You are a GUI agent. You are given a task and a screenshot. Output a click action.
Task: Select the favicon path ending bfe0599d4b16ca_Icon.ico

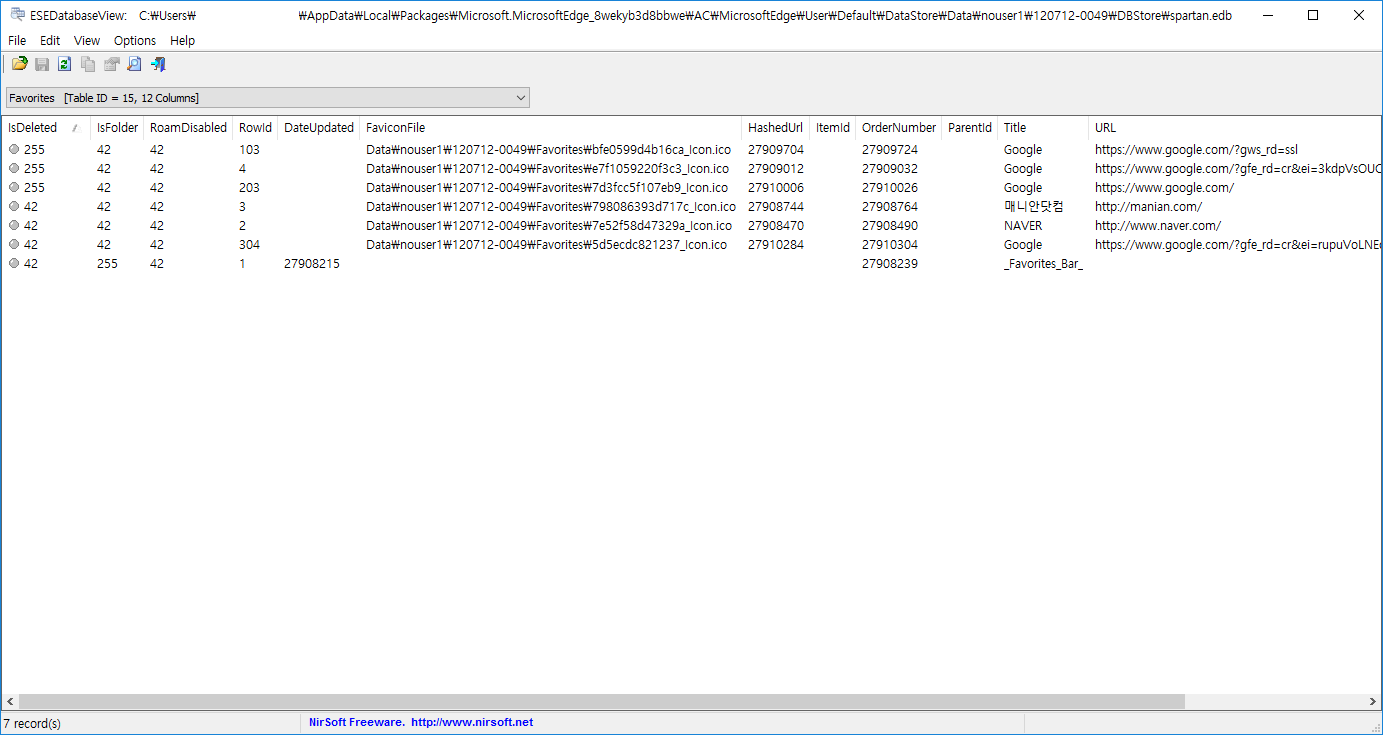(548, 149)
